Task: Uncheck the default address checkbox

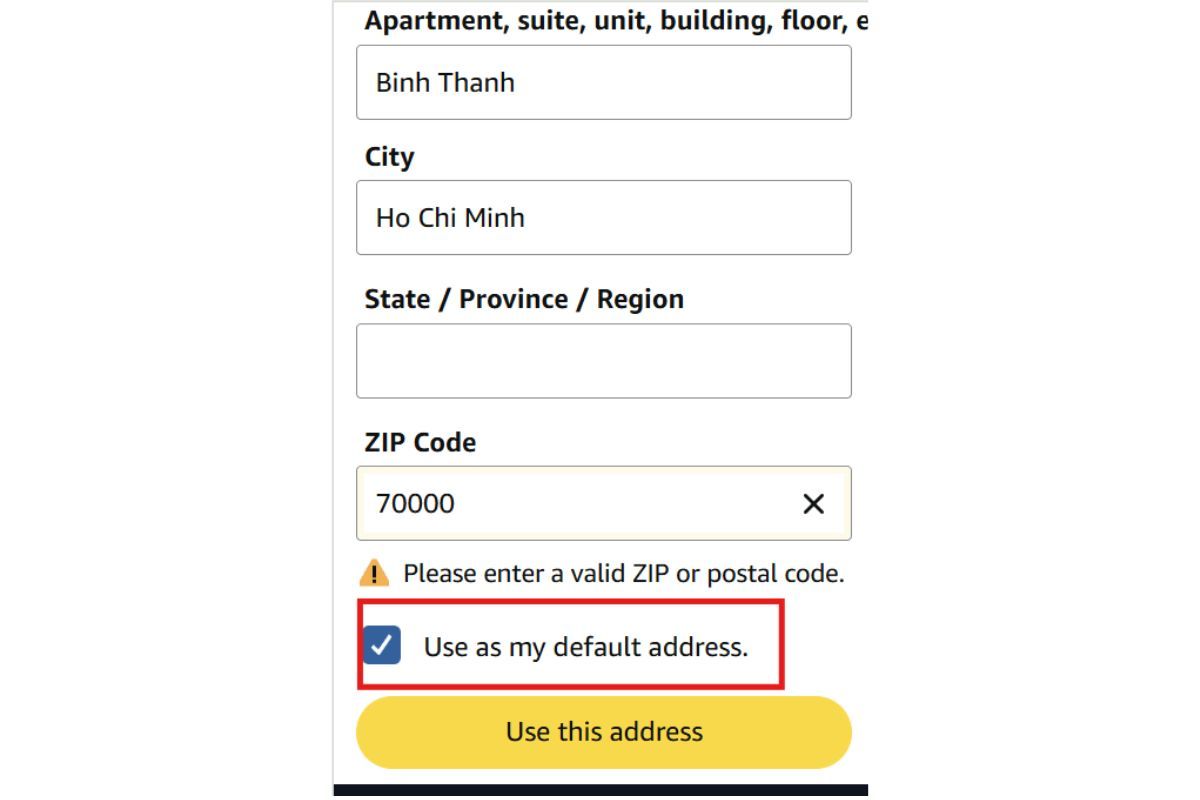Action: point(382,646)
